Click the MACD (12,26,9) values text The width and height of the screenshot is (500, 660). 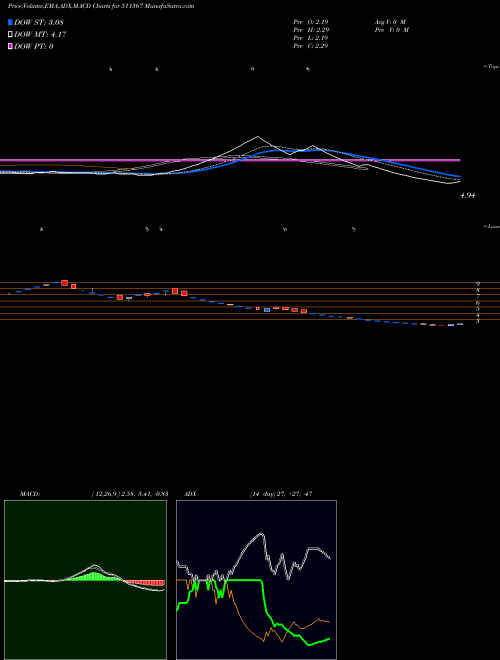[x=130, y=494]
